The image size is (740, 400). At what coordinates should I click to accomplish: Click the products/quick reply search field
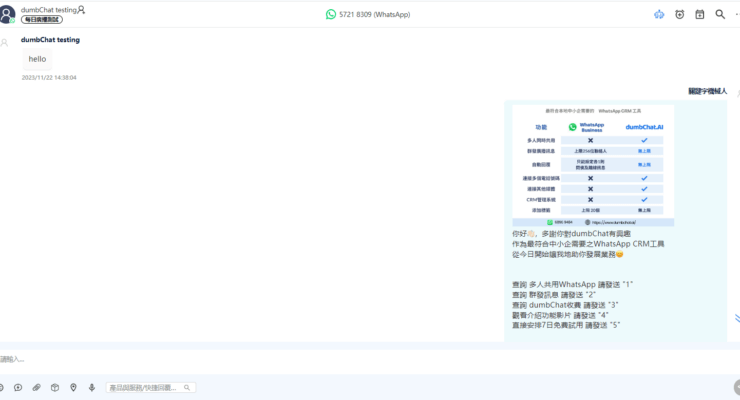[151, 387]
